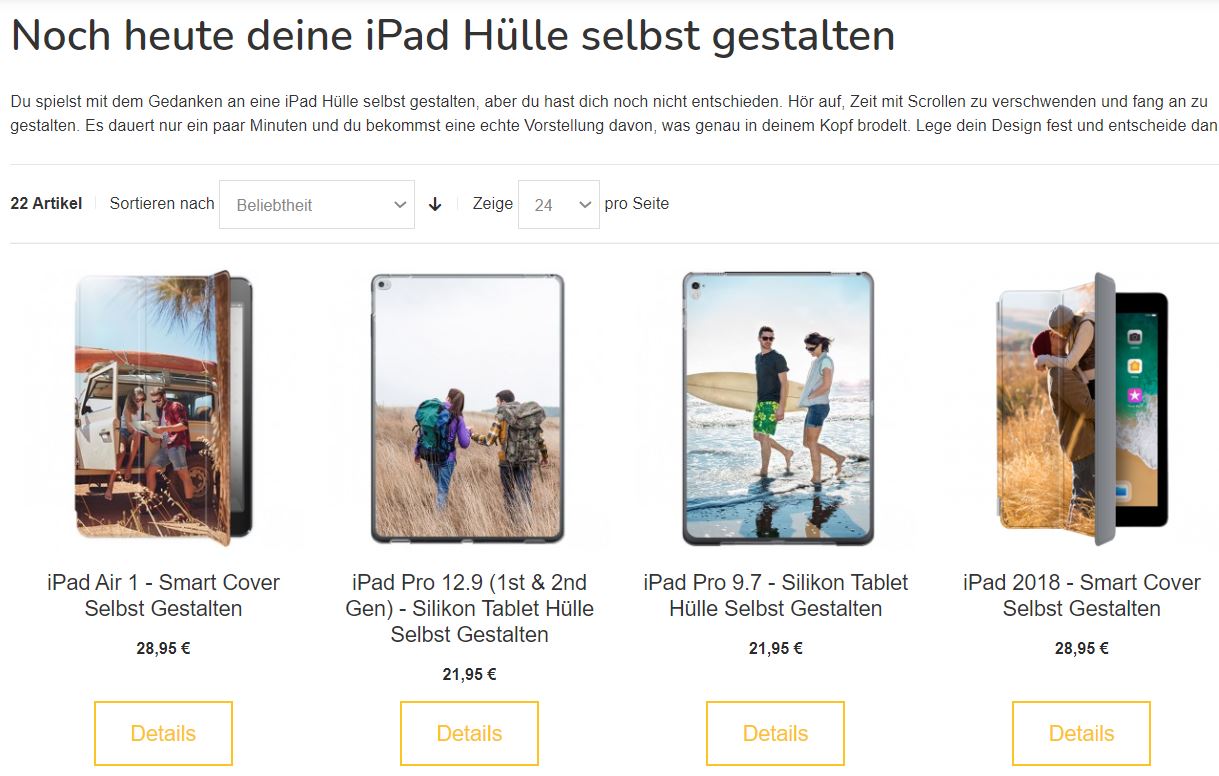Viewport: 1219px width, 776px height.
Task: Click iPad Pro 9.7 Silikon Tablet Hülle title
Action: pyautogui.click(x=776, y=595)
